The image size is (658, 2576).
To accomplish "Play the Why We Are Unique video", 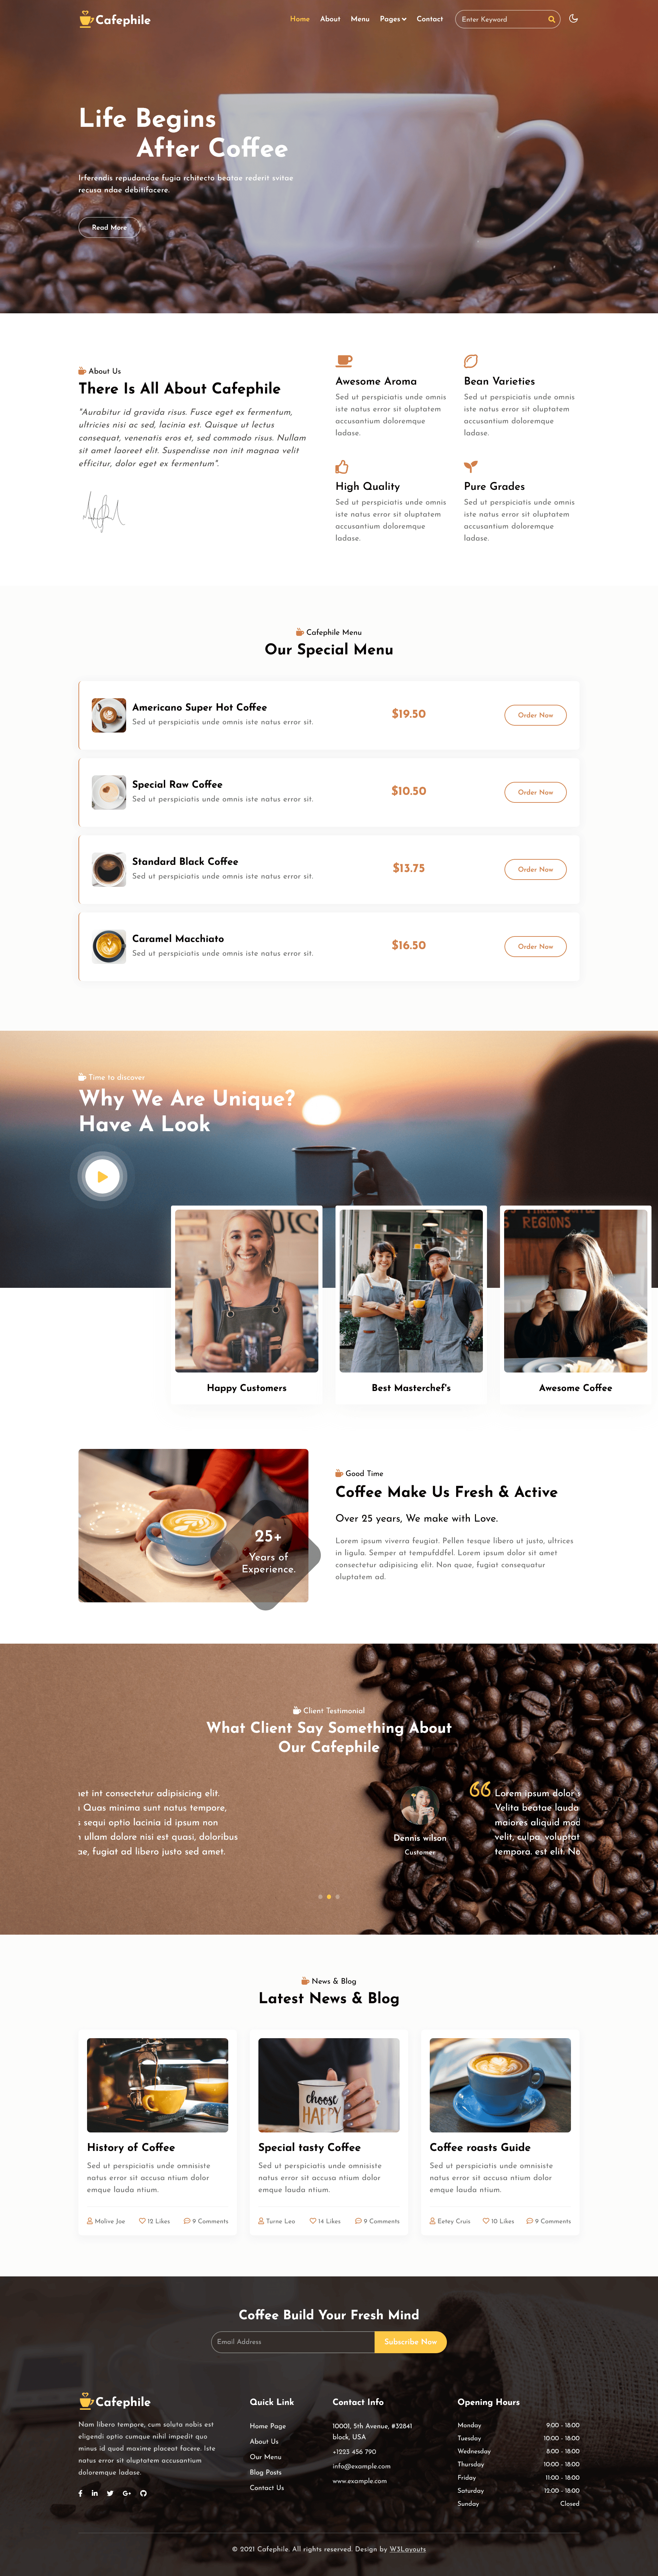I will pos(102,1176).
